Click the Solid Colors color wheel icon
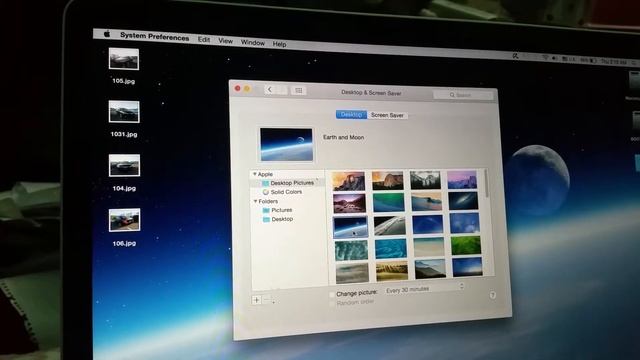 266,192
